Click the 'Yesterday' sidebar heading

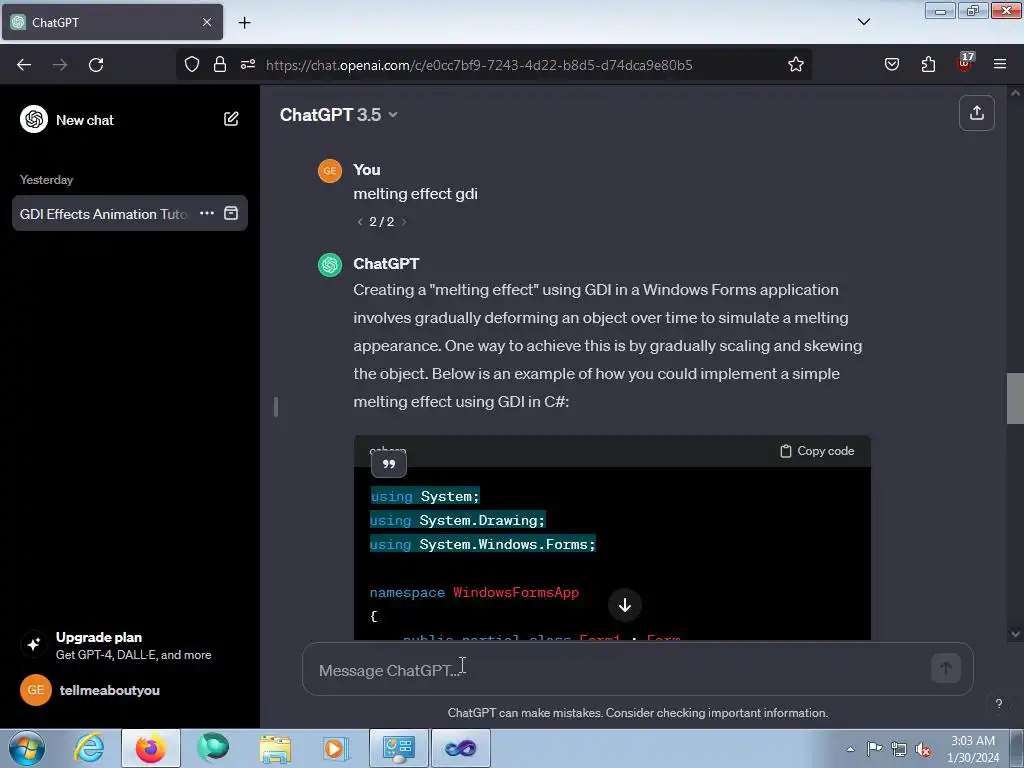[46, 180]
